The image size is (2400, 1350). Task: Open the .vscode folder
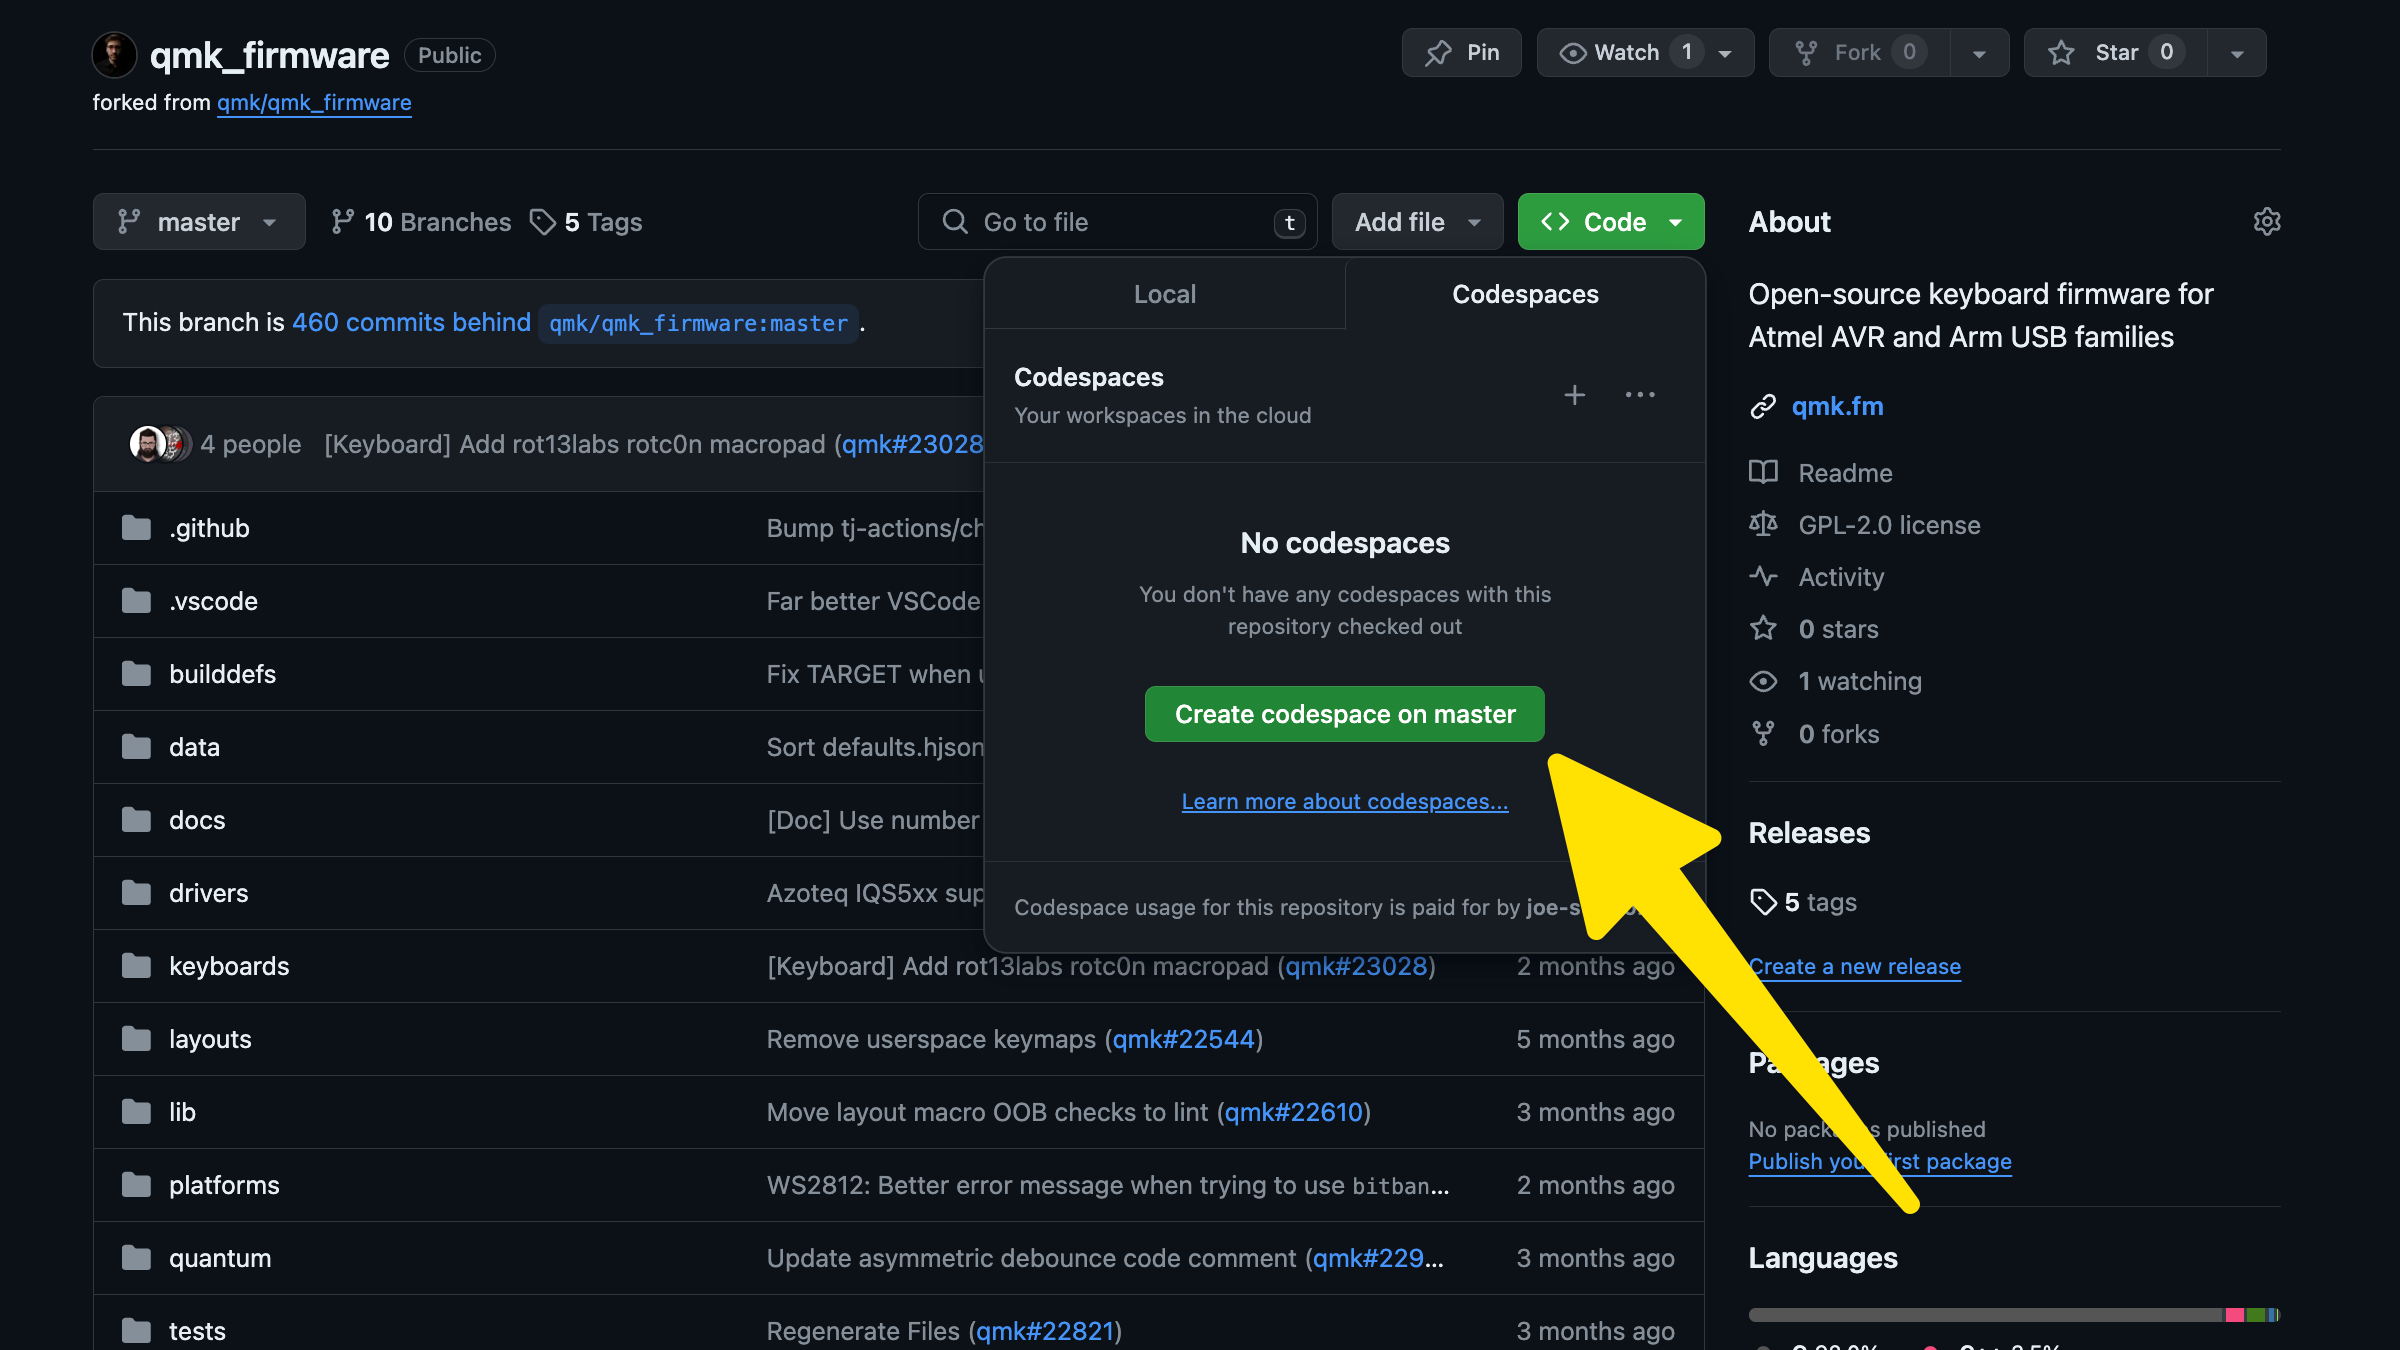213,601
